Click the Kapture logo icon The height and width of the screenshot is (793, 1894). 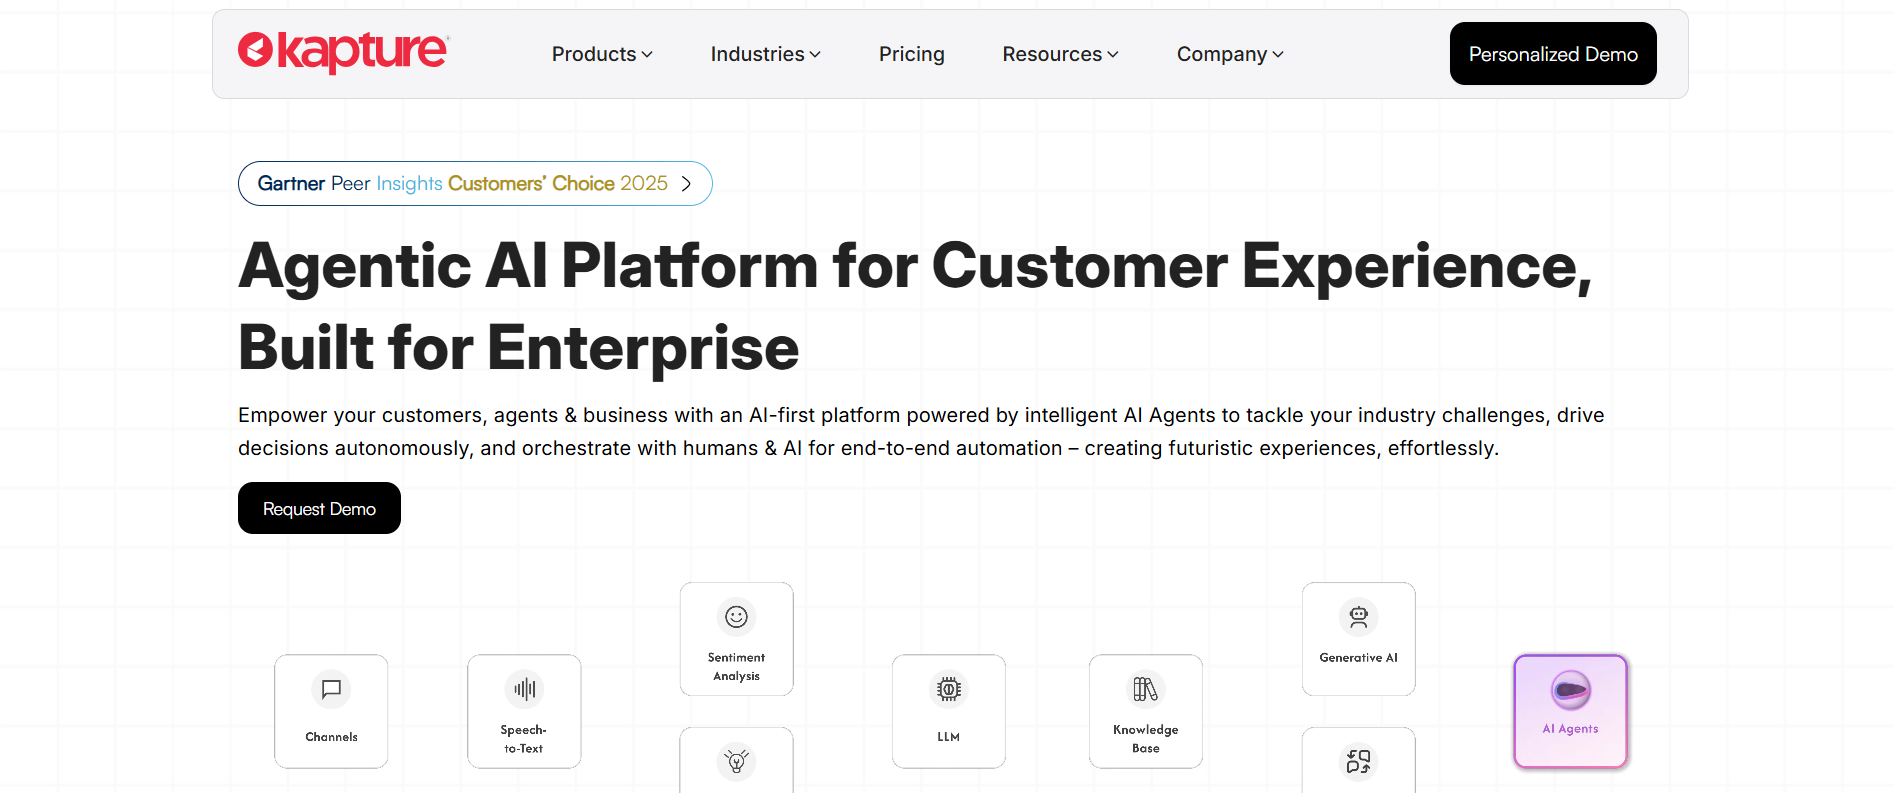pyautogui.click(x=256, y=50)
